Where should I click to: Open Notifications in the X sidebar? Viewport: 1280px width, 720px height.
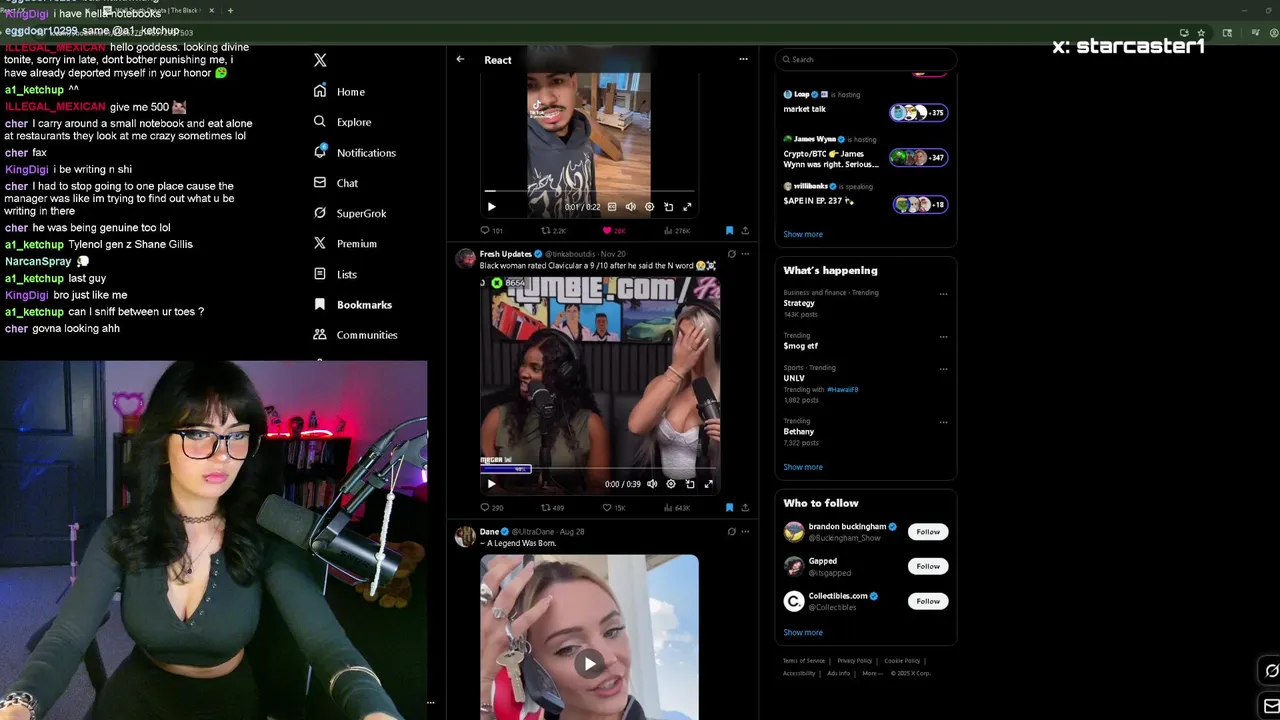point(355,152)
